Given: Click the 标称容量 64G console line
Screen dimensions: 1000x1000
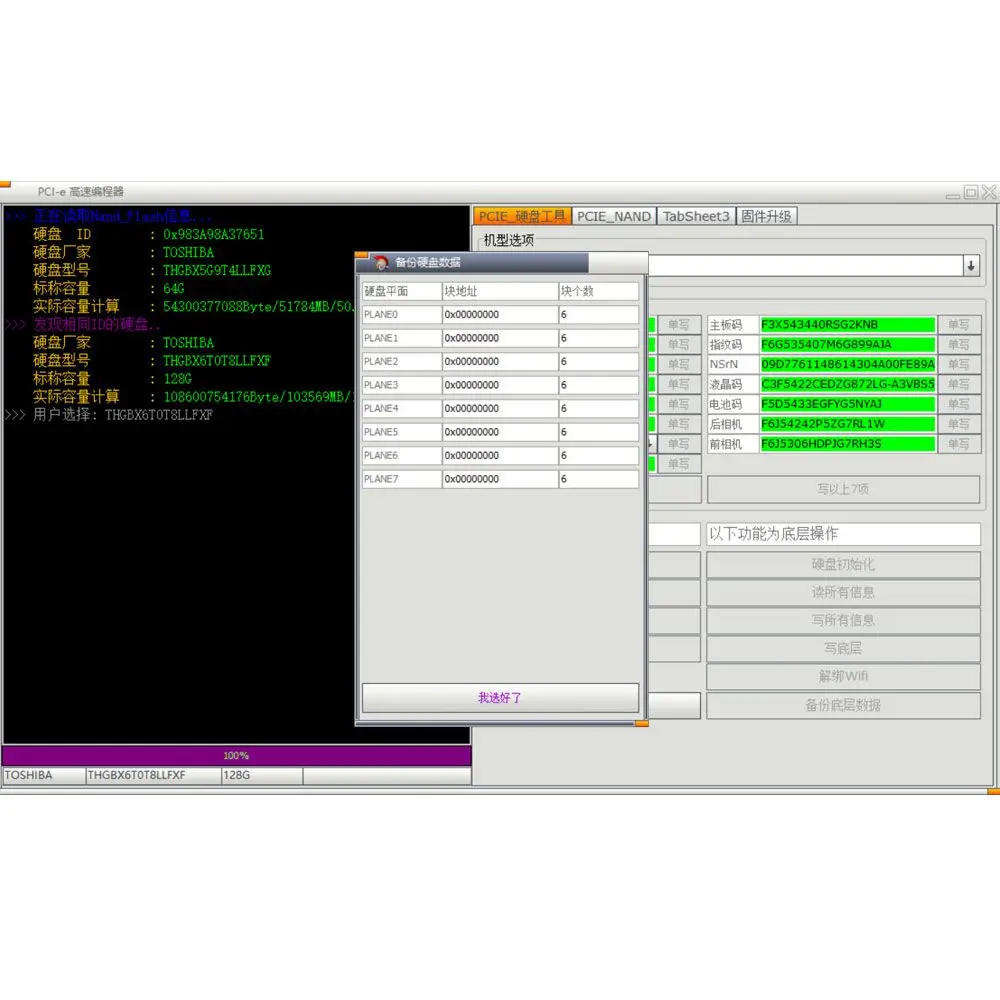Looking at the screenshot, I should pos(108,289).
